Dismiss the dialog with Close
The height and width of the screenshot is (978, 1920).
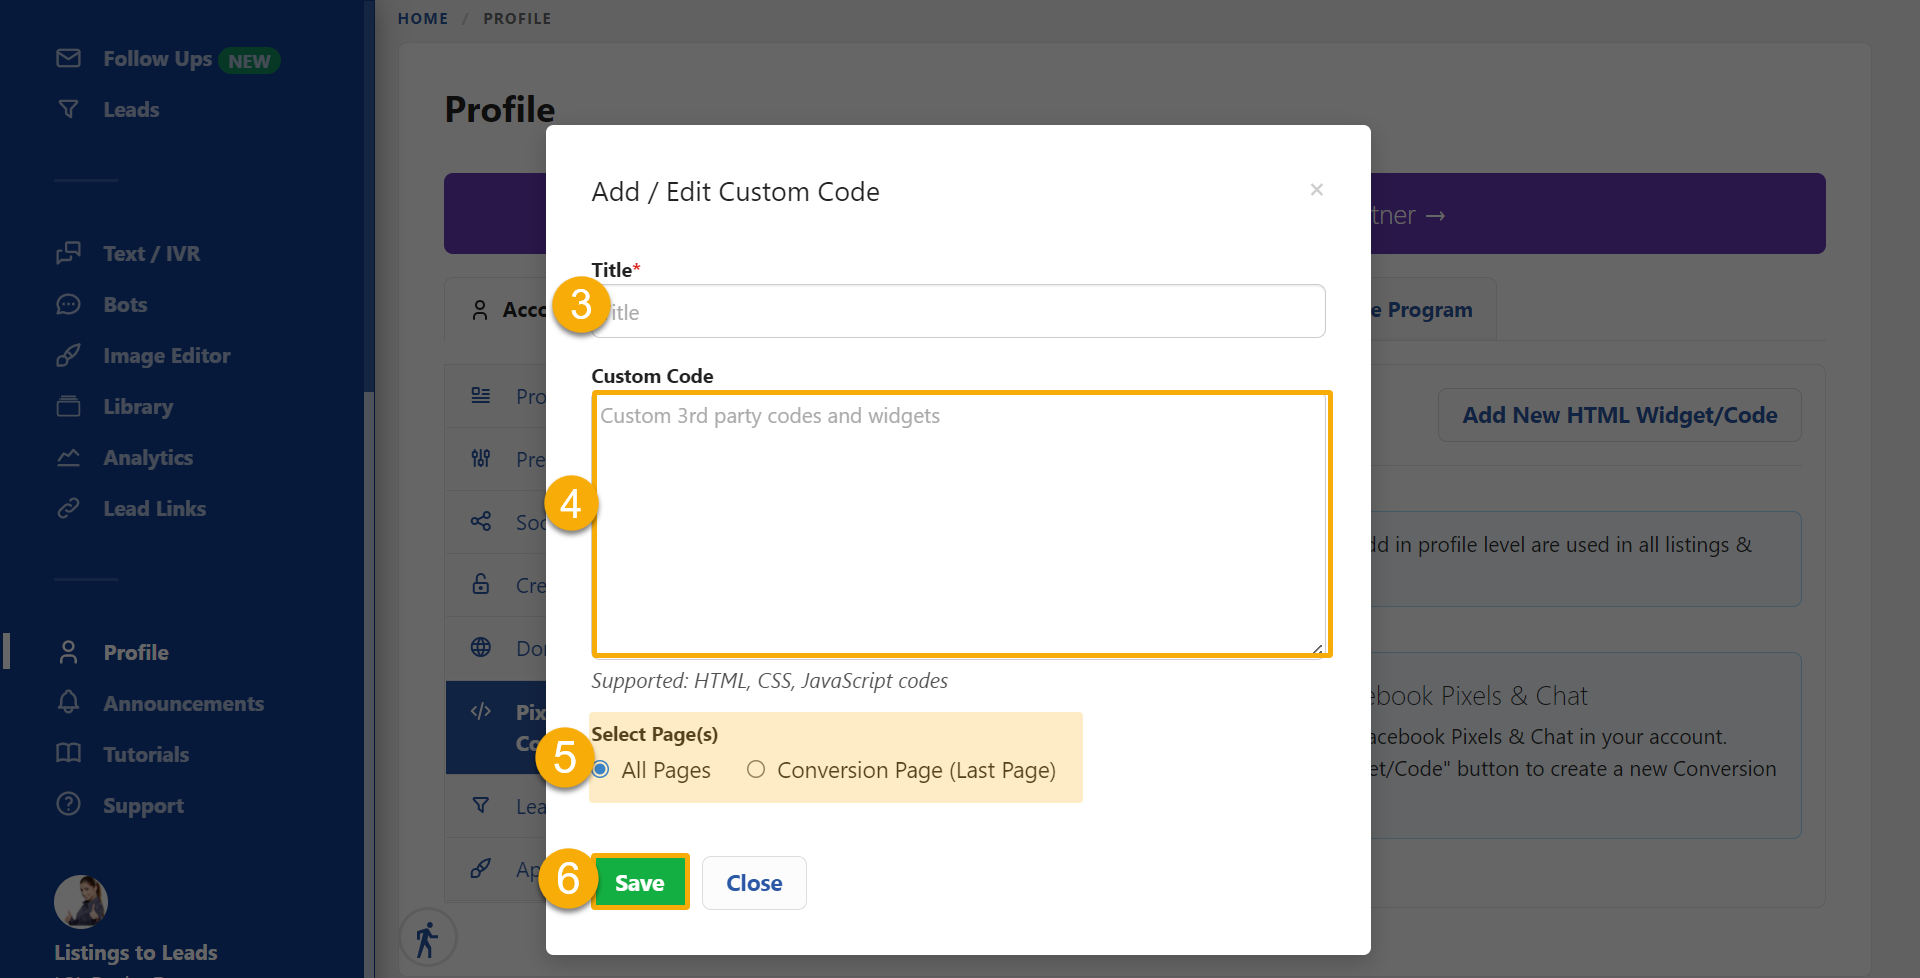(x=754, y=882)
